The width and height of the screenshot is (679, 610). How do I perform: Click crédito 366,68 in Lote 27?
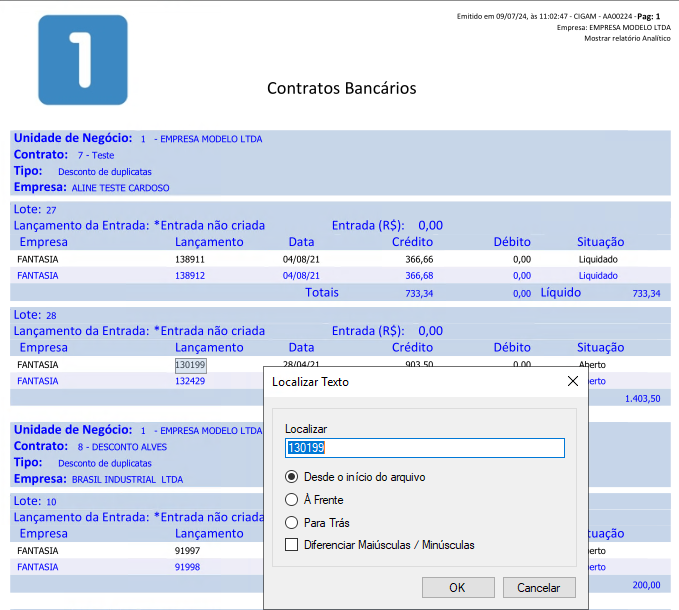tap(419, 276)
